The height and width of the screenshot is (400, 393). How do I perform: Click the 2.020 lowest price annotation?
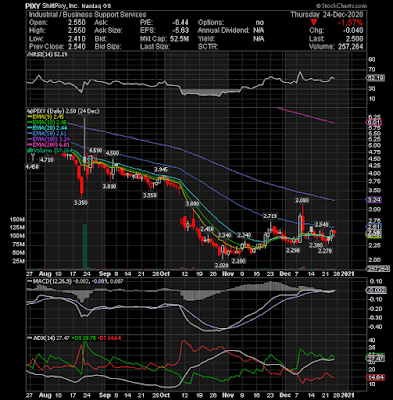click(221, 265)
